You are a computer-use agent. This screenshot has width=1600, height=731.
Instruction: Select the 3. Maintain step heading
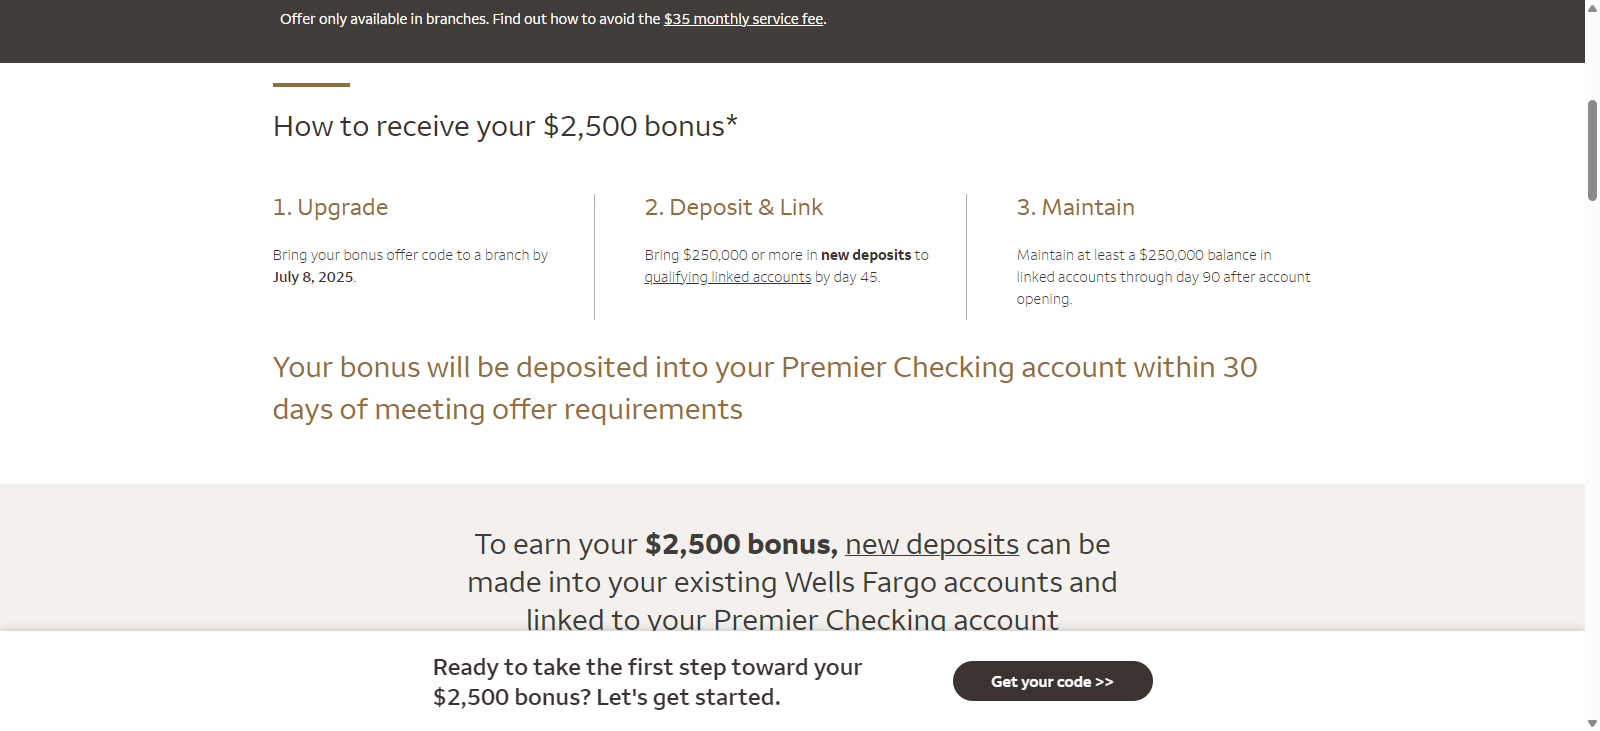1075,207
